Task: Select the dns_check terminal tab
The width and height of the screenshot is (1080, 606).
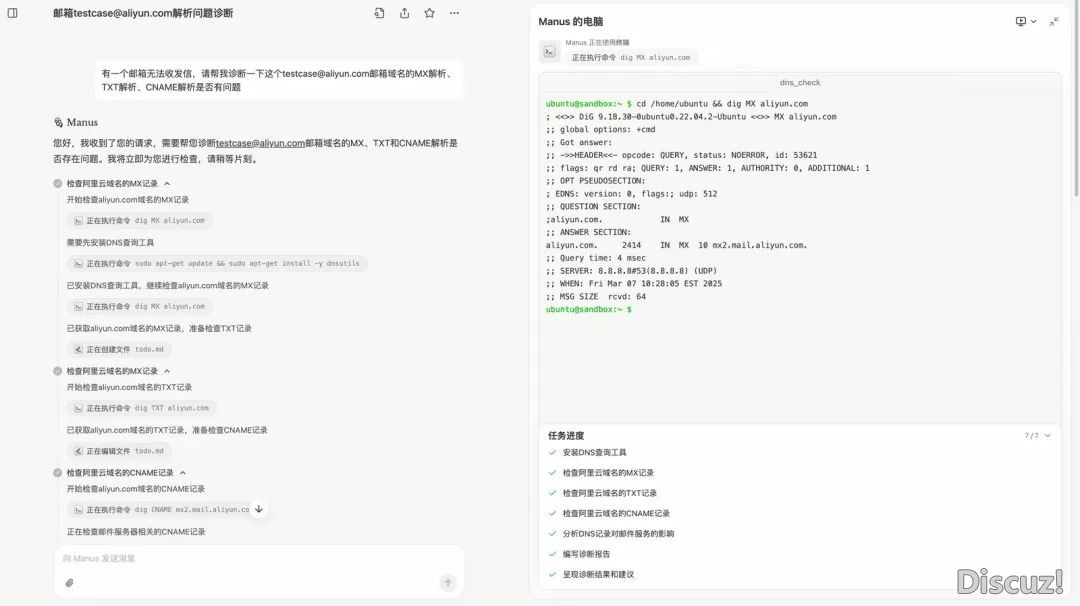Action: (800, 83)
